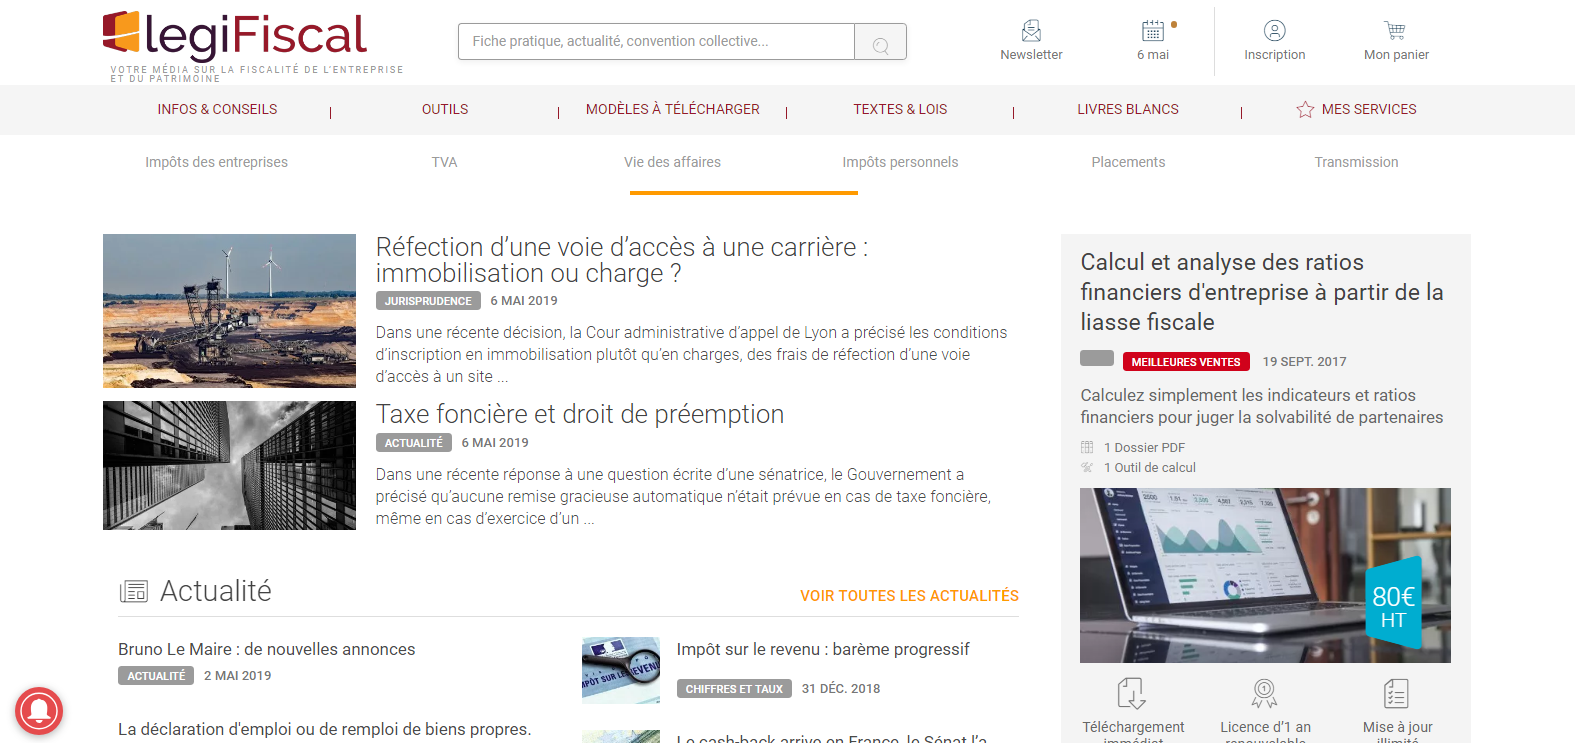The height and width of the screenshot is (743, 1575).
Task: Click the Mise à jour checklist icon
Action: [1397, 693]
